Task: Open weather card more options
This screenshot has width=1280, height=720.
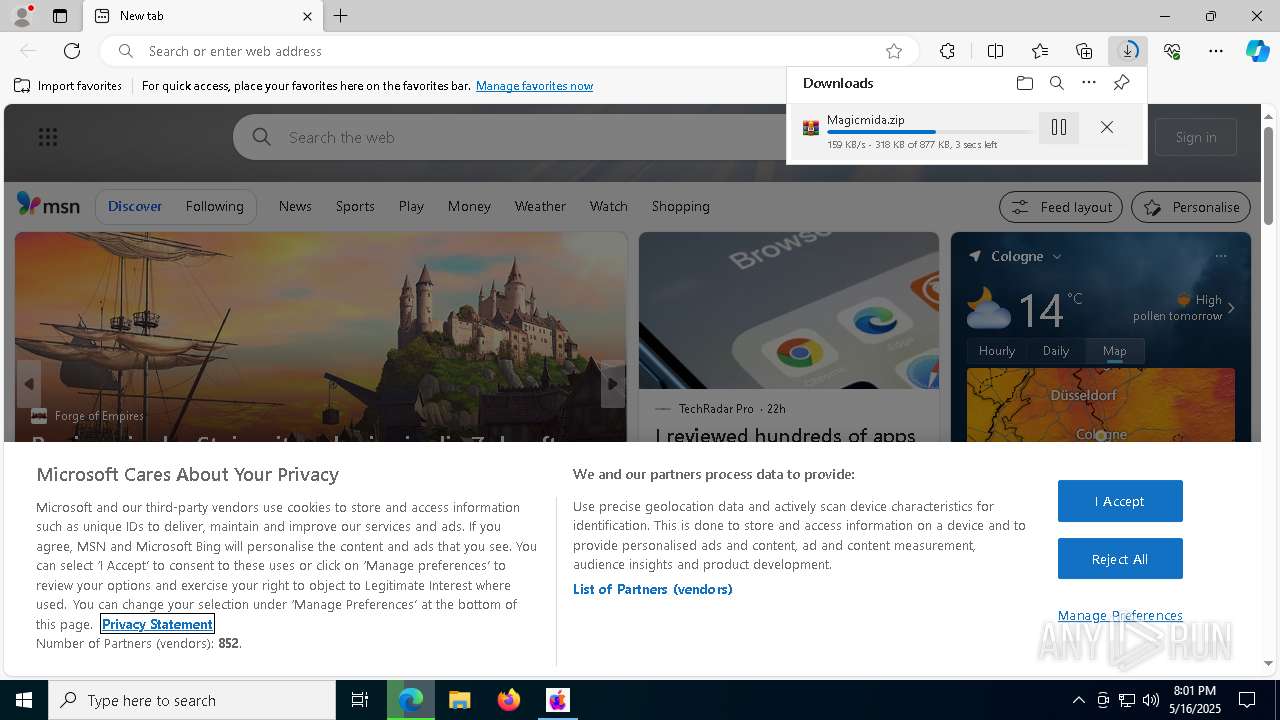Action: coord(1220,256)
